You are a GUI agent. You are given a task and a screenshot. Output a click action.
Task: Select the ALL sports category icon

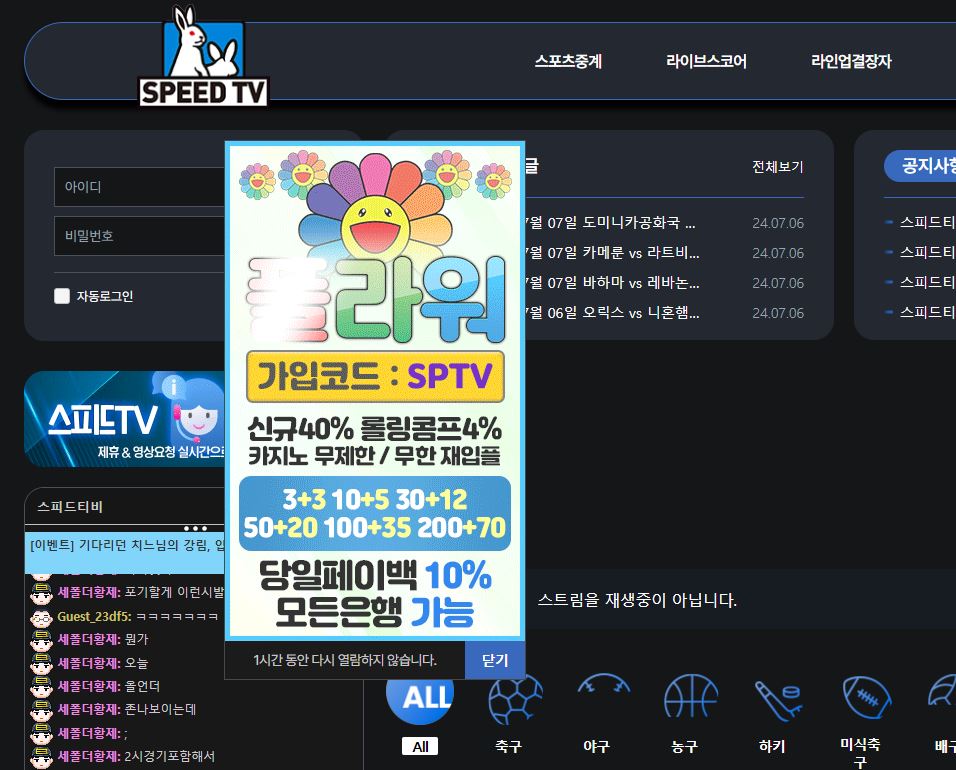coord(420,700)
